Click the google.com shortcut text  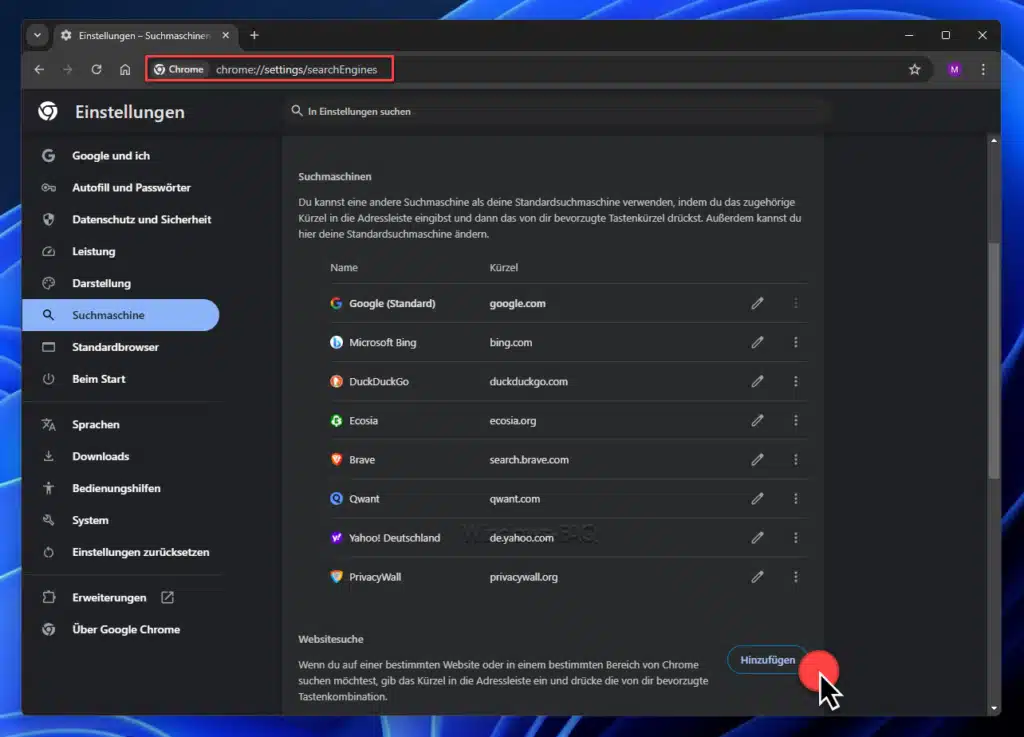click(517, 304)
